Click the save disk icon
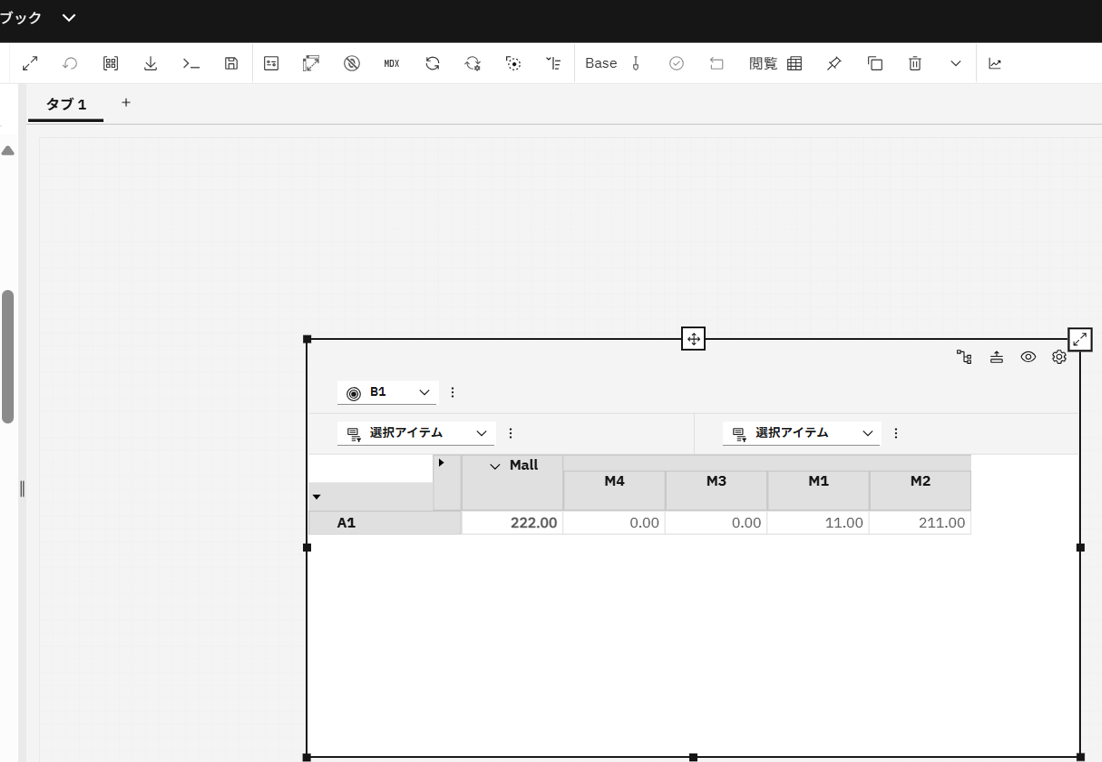Image resolution: width=1102 pixels, height=762 pixels. (x=231, y=63)
